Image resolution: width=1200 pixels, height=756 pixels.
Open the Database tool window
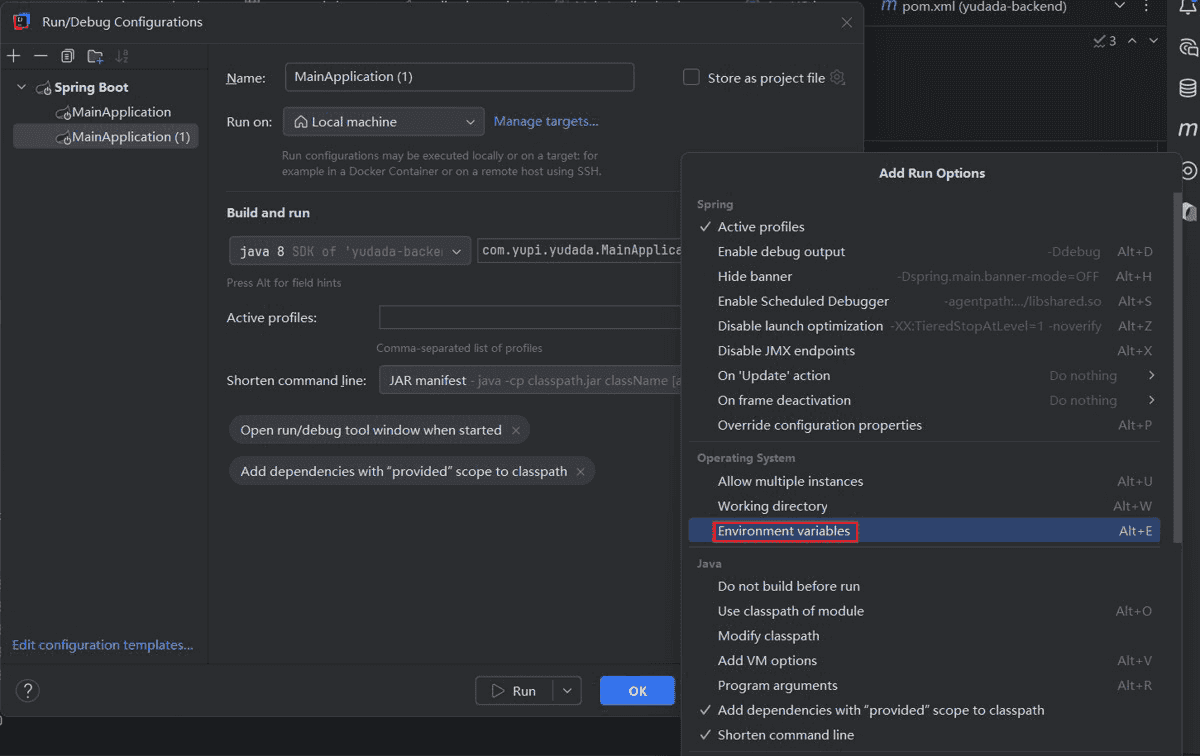(1188, 88)
